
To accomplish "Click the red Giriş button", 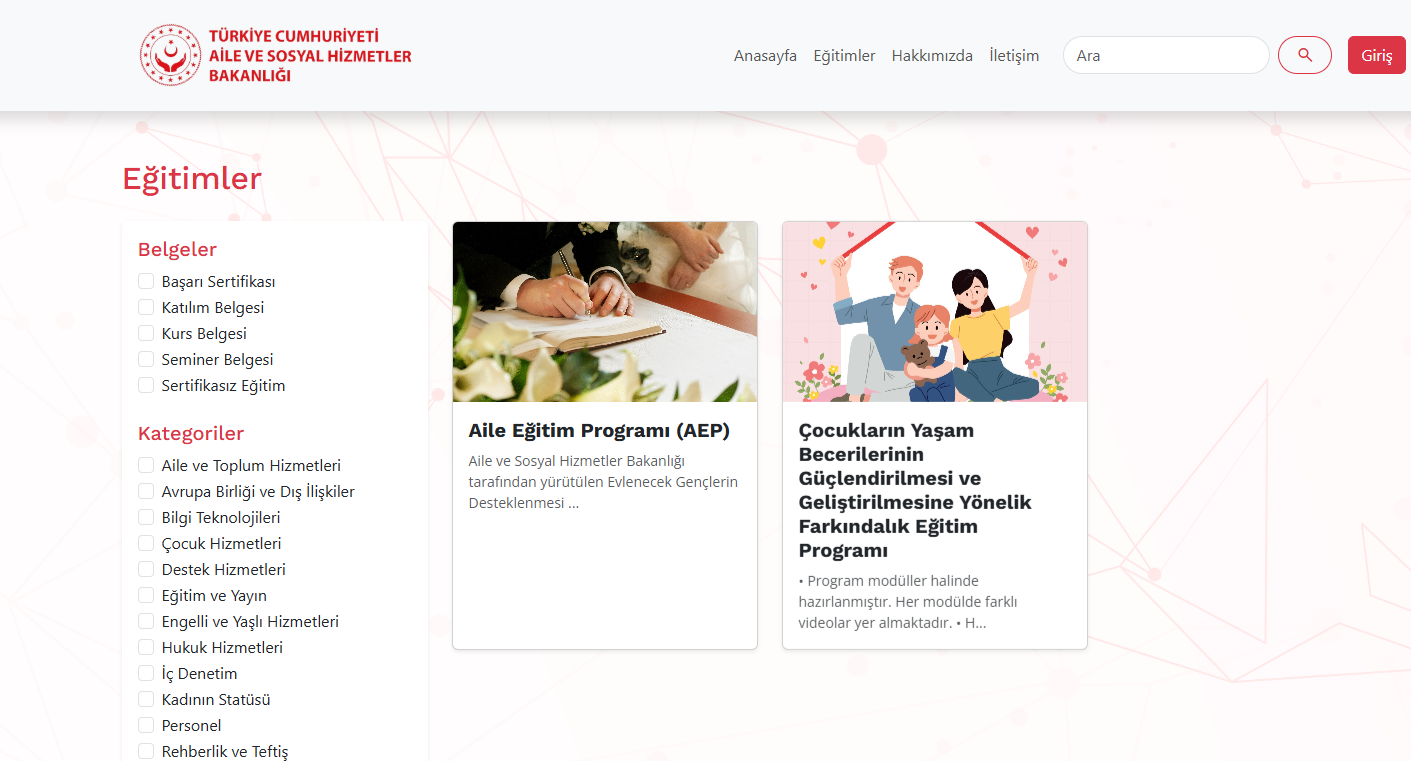I will coord(1377,55).
